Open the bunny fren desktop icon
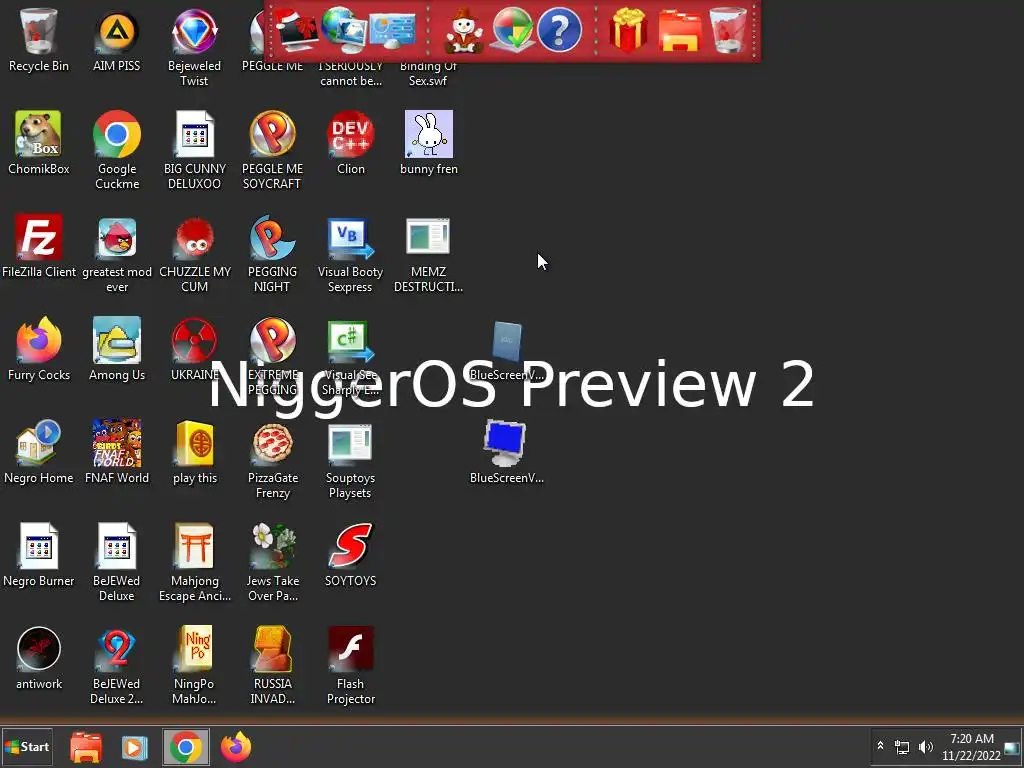 pyautogui.click(x=428, y=143)
